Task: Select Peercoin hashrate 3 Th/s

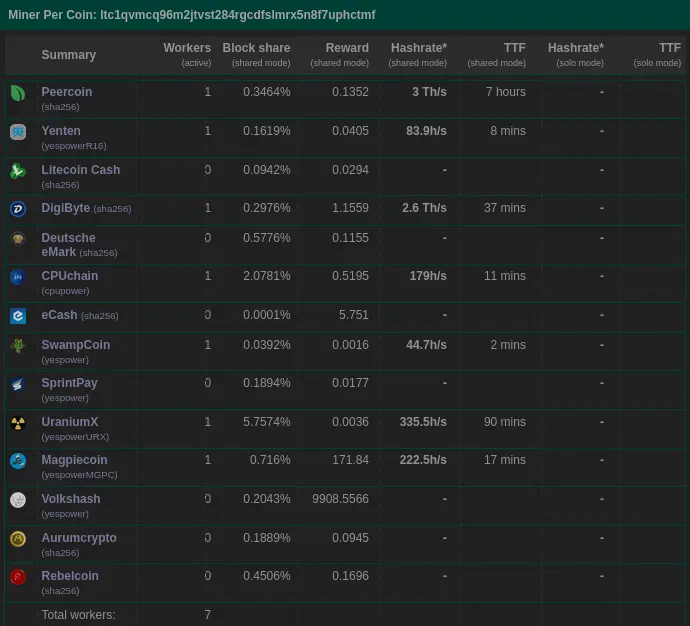Action: (x=429, y=92)
